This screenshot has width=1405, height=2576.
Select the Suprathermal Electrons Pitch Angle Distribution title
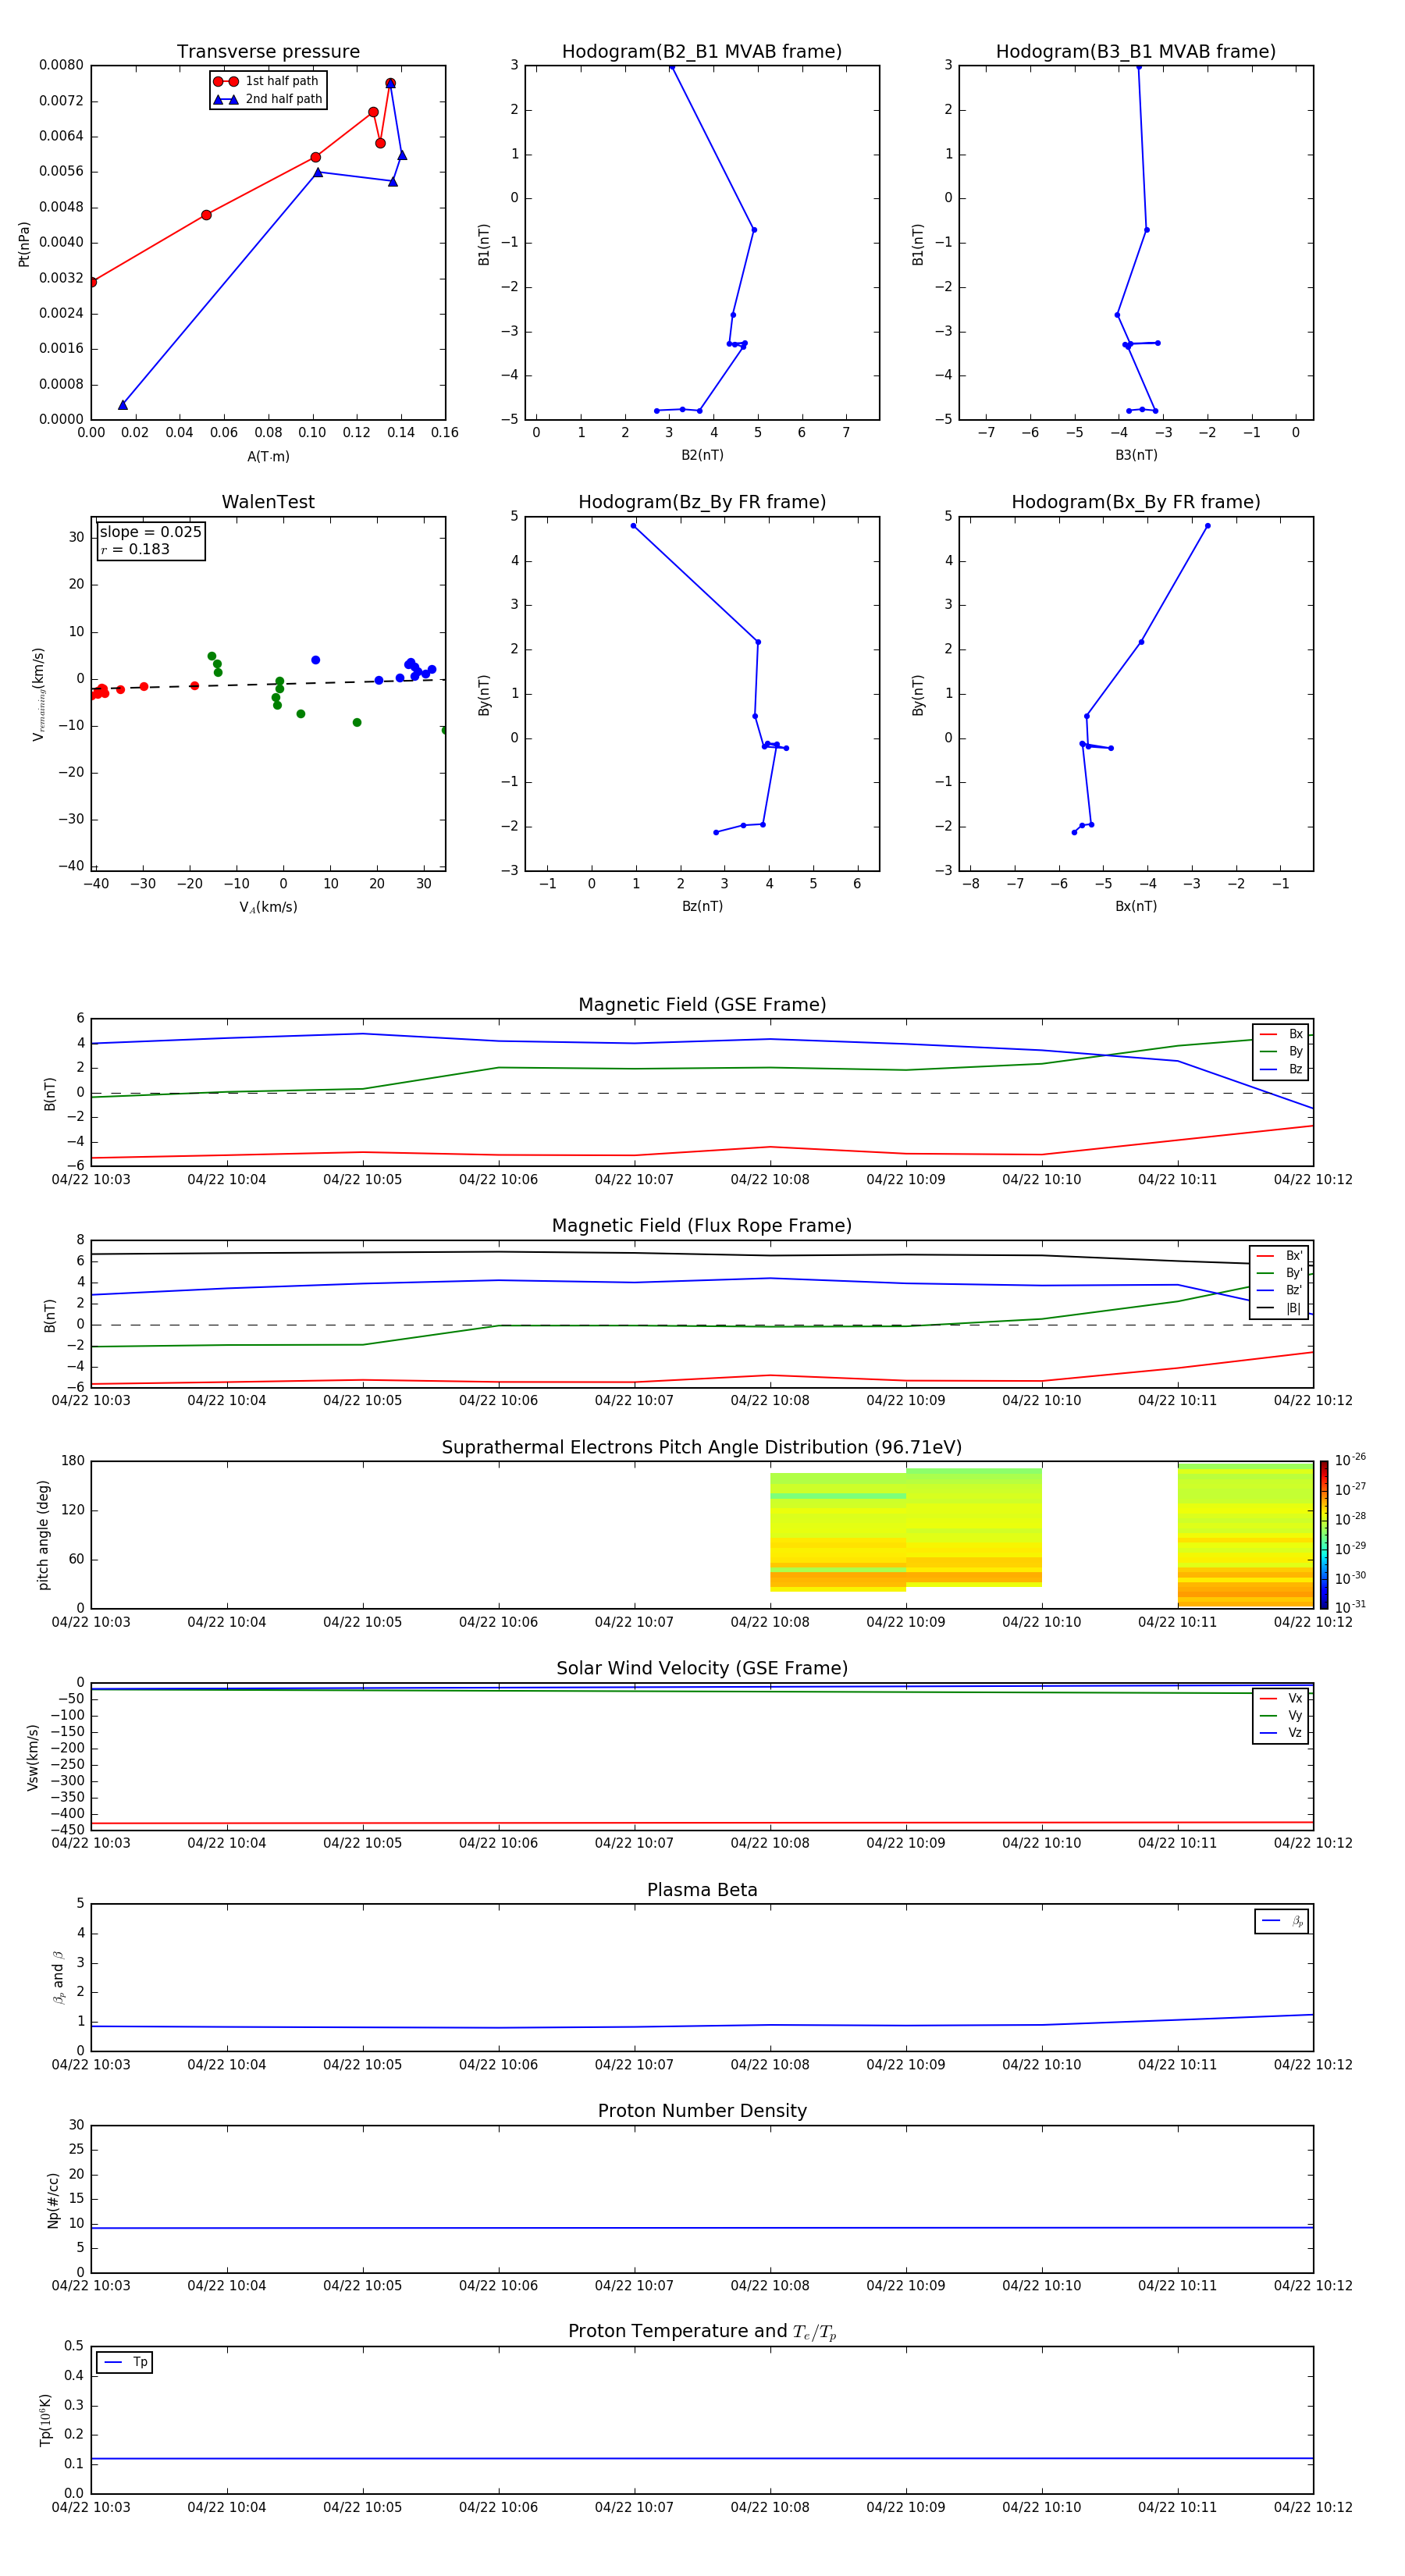click(x=702, y=1448)
